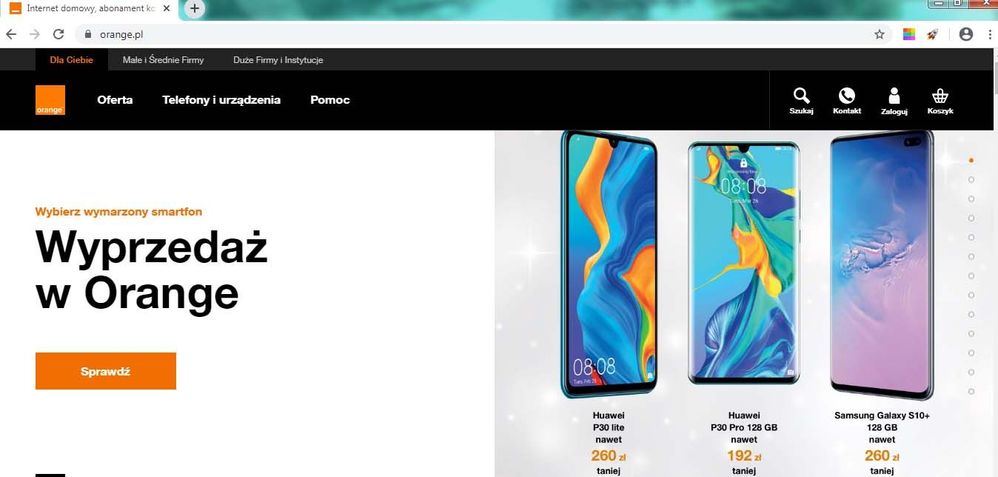
Task: Click the rocket extension icon
Action: pyautogui.click(x=932, y=34)
